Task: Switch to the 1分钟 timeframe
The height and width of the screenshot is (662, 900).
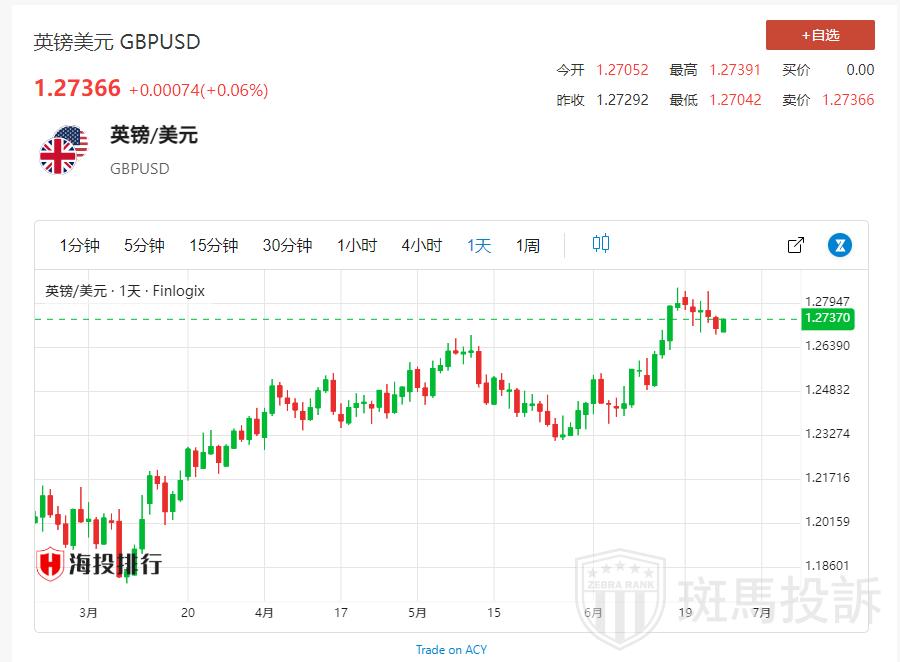Action: point(80,245)
